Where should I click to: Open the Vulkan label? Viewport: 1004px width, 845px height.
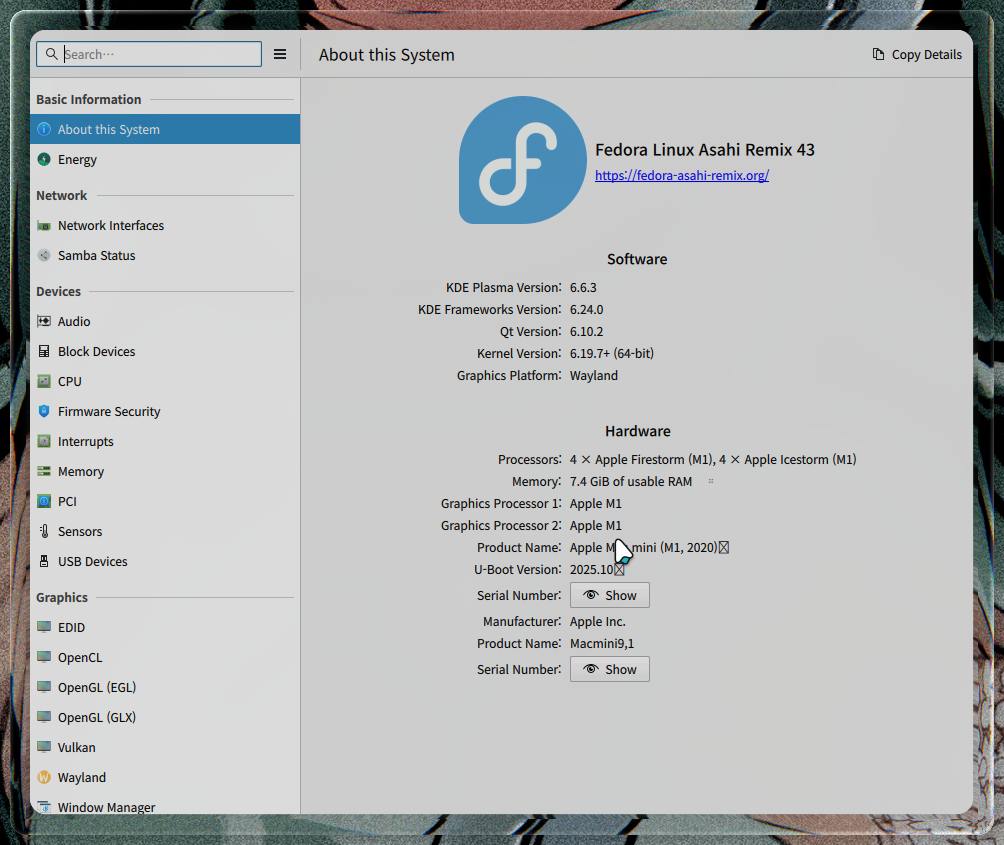click(77, 748)
